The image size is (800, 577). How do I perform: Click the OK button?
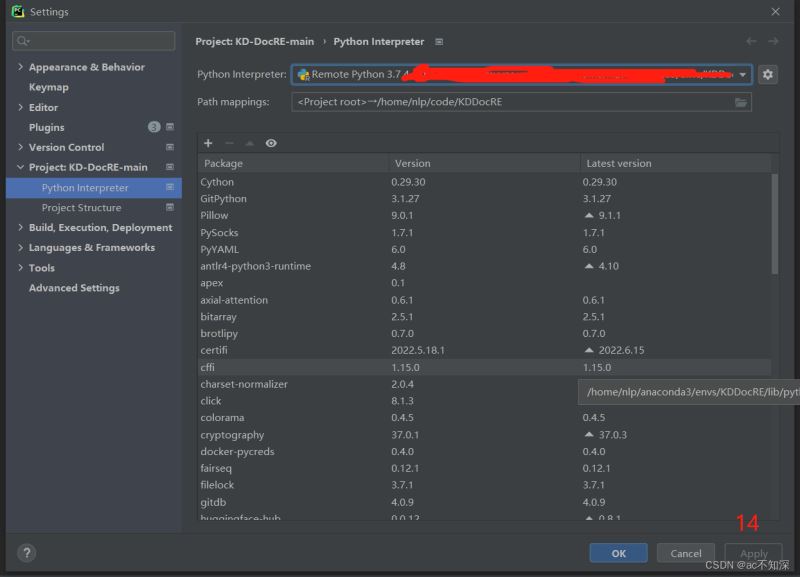pos(618,553)
